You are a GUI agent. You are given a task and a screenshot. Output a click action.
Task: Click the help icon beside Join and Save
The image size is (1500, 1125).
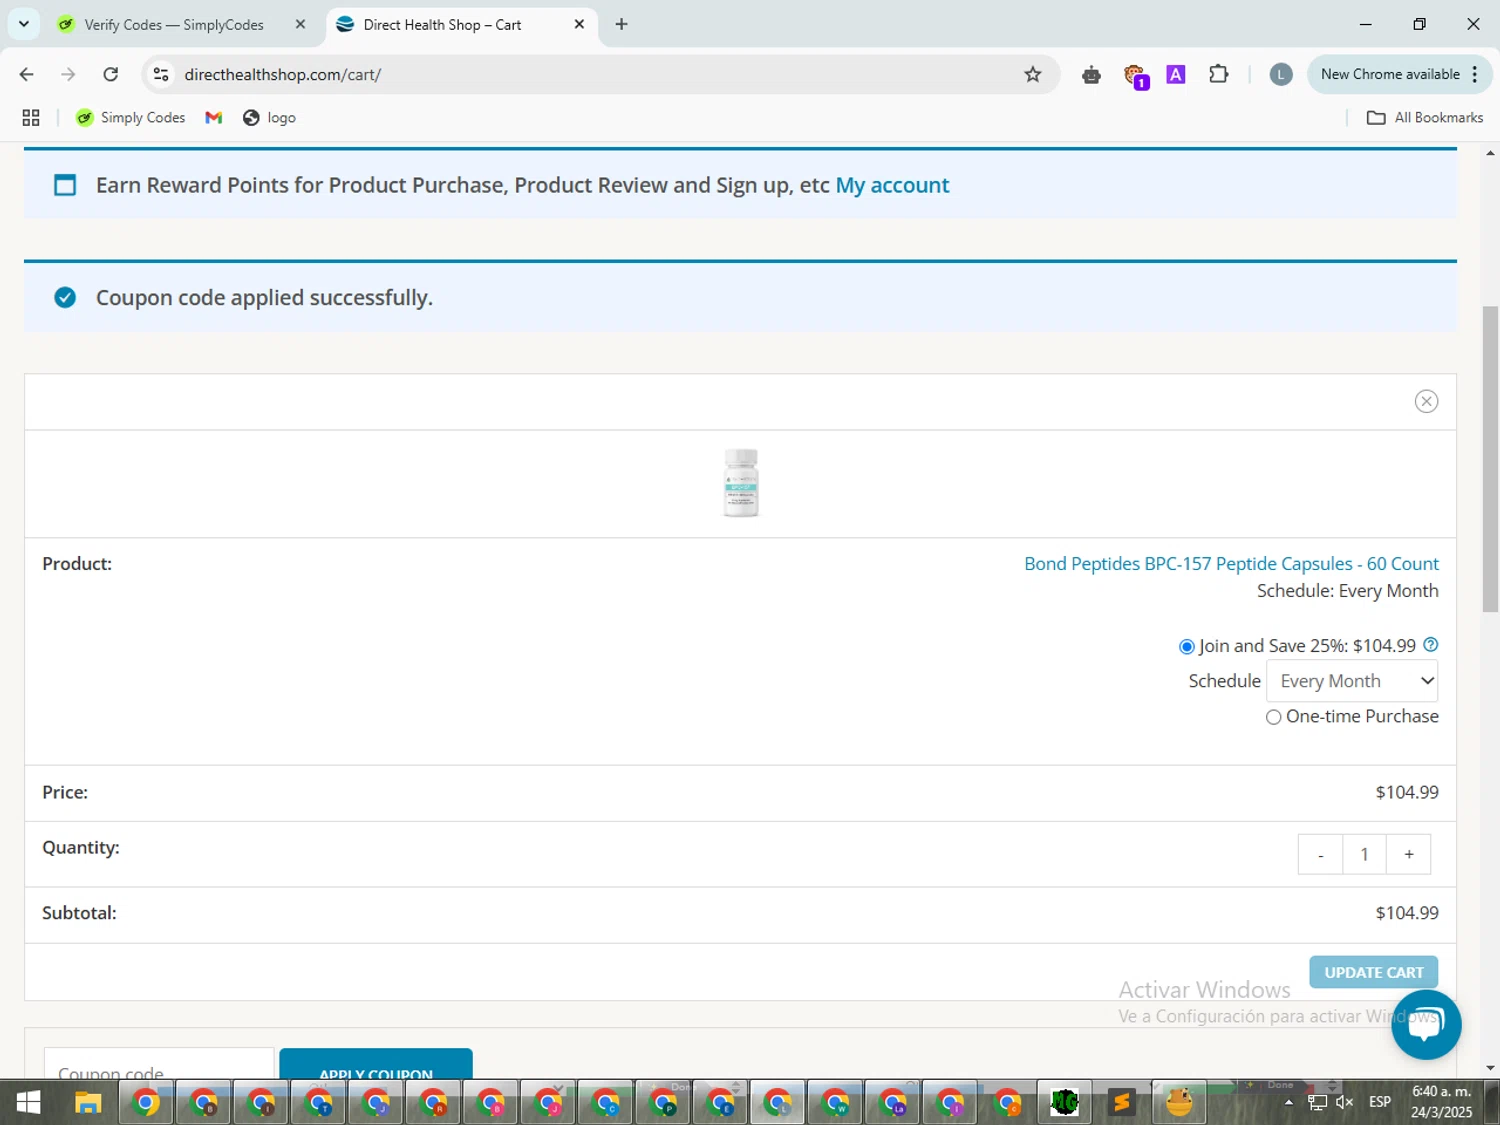click(x=1431, y=645)
